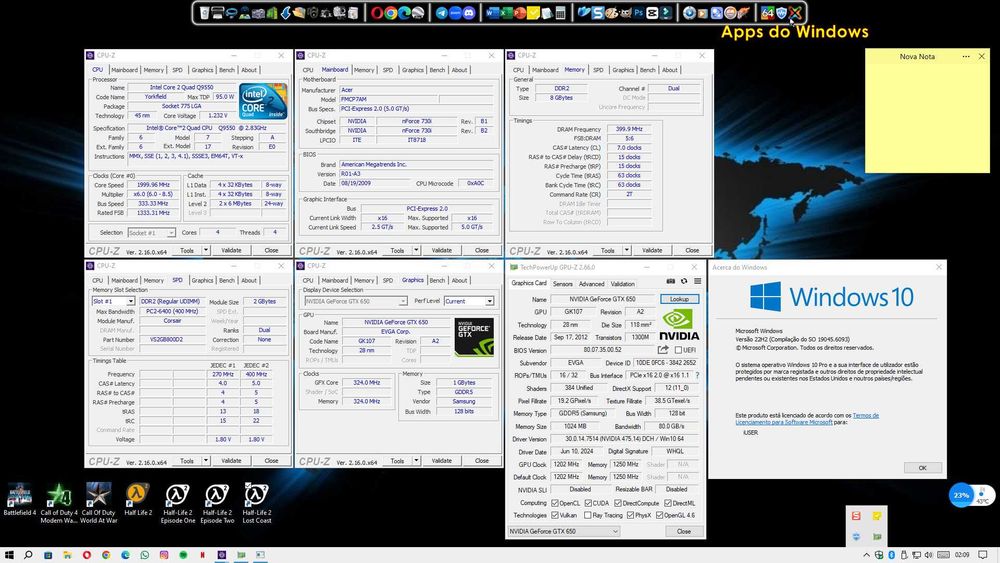1000x563 pixels.
Task: Open the Calculator icon in the top dock
Action: (560, 13)
